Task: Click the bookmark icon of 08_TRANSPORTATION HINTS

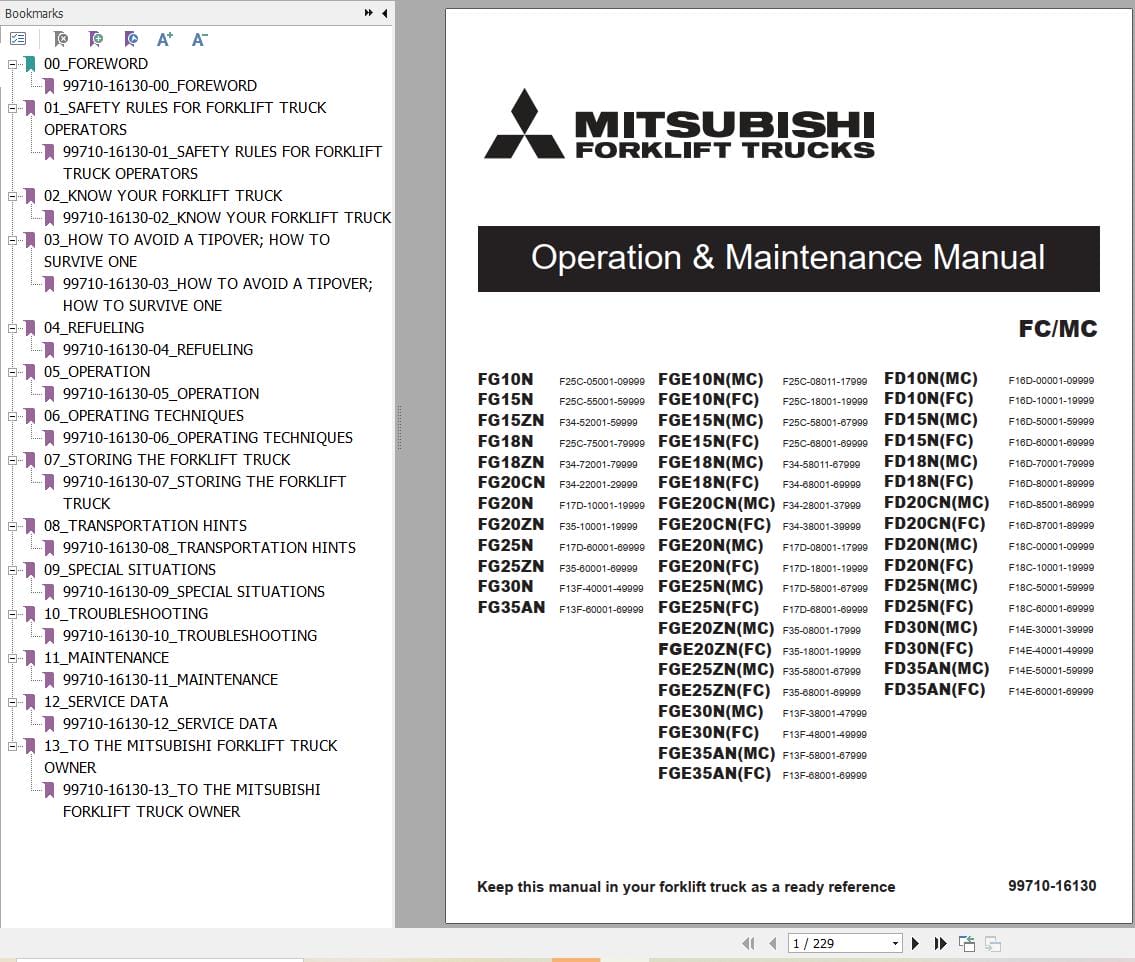Action: [30, 526]
